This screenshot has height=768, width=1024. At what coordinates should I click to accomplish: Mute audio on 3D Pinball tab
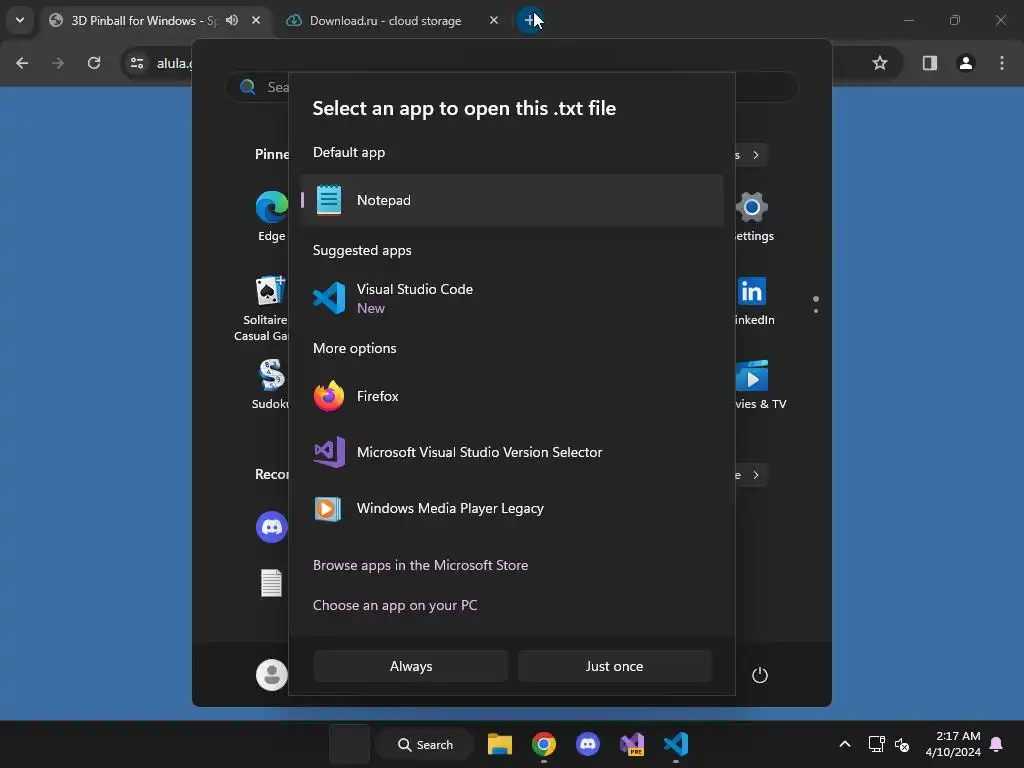[x=232, y=20]
